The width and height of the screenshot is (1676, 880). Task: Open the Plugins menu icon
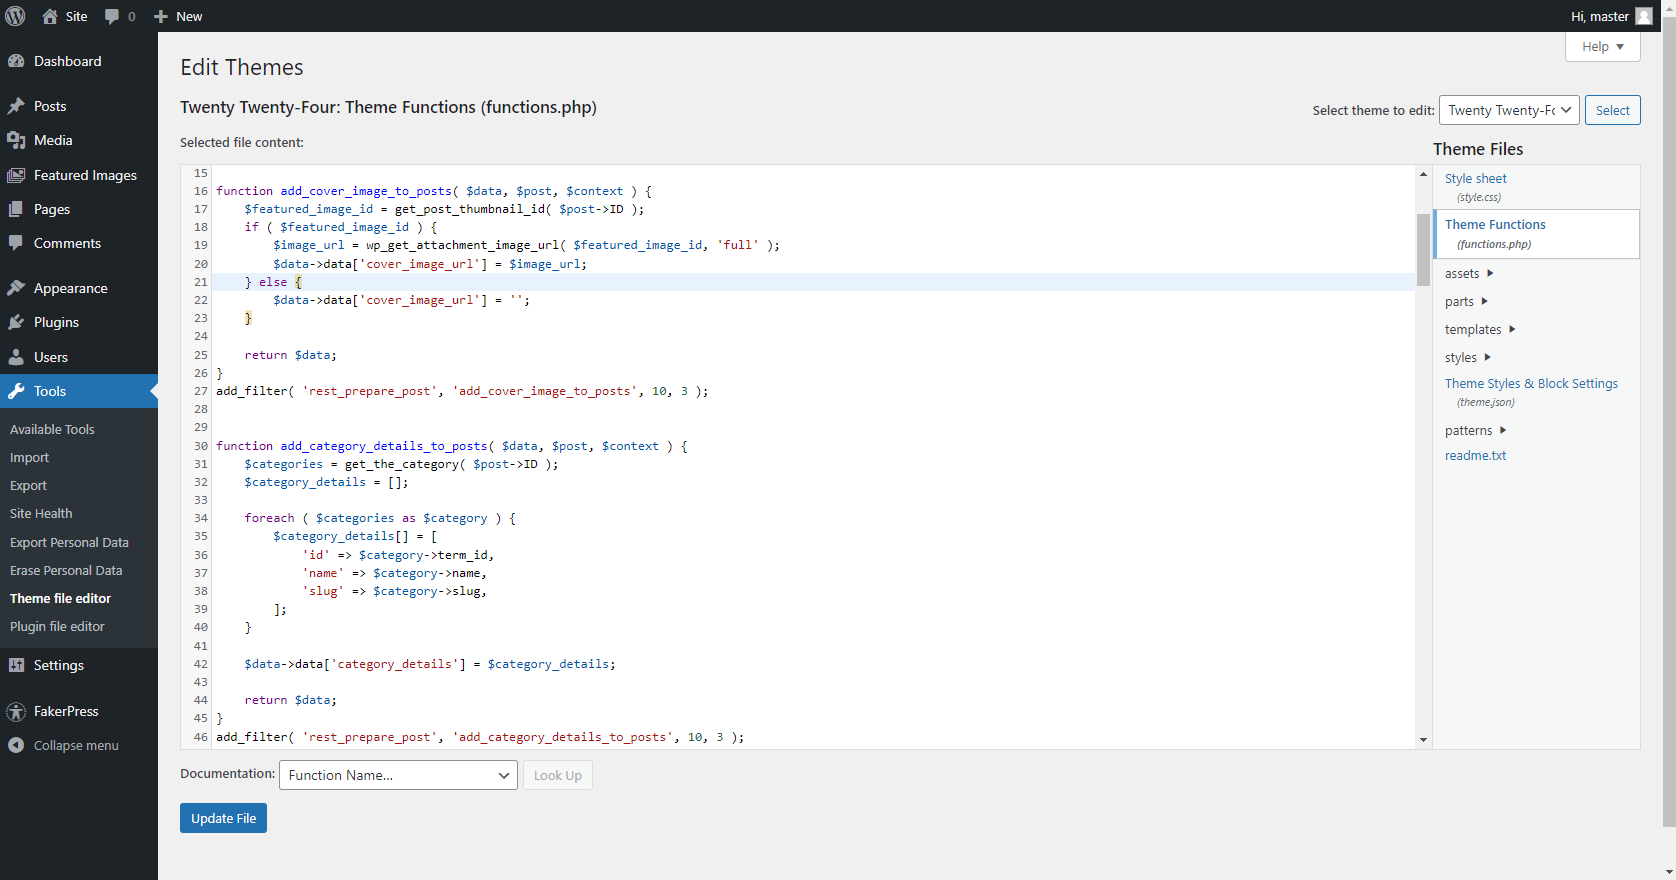tap(16, 322)
